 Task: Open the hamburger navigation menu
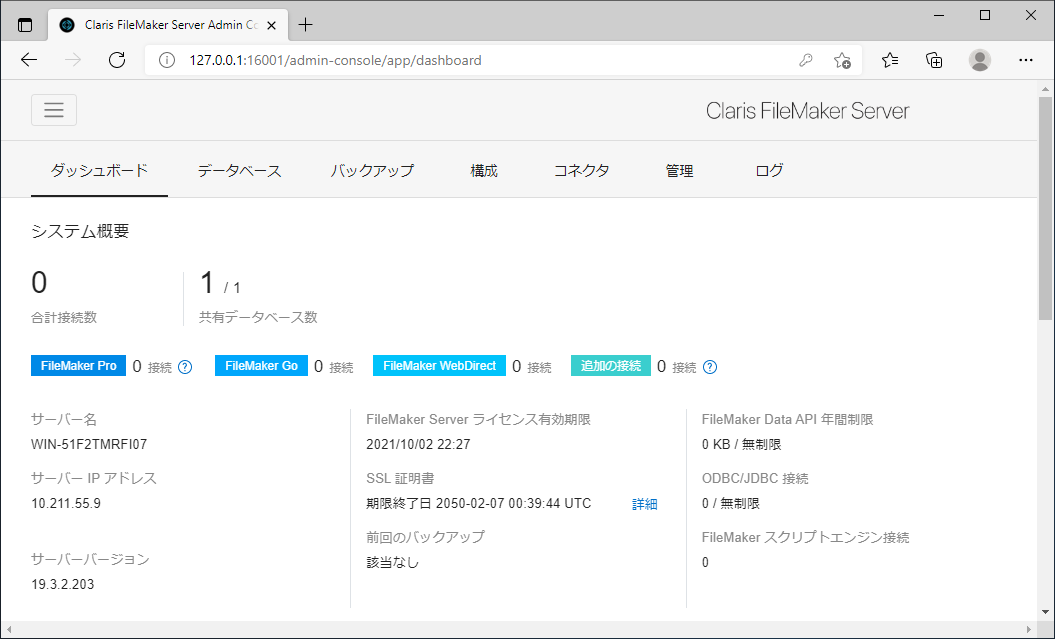(x=53, y=109)
